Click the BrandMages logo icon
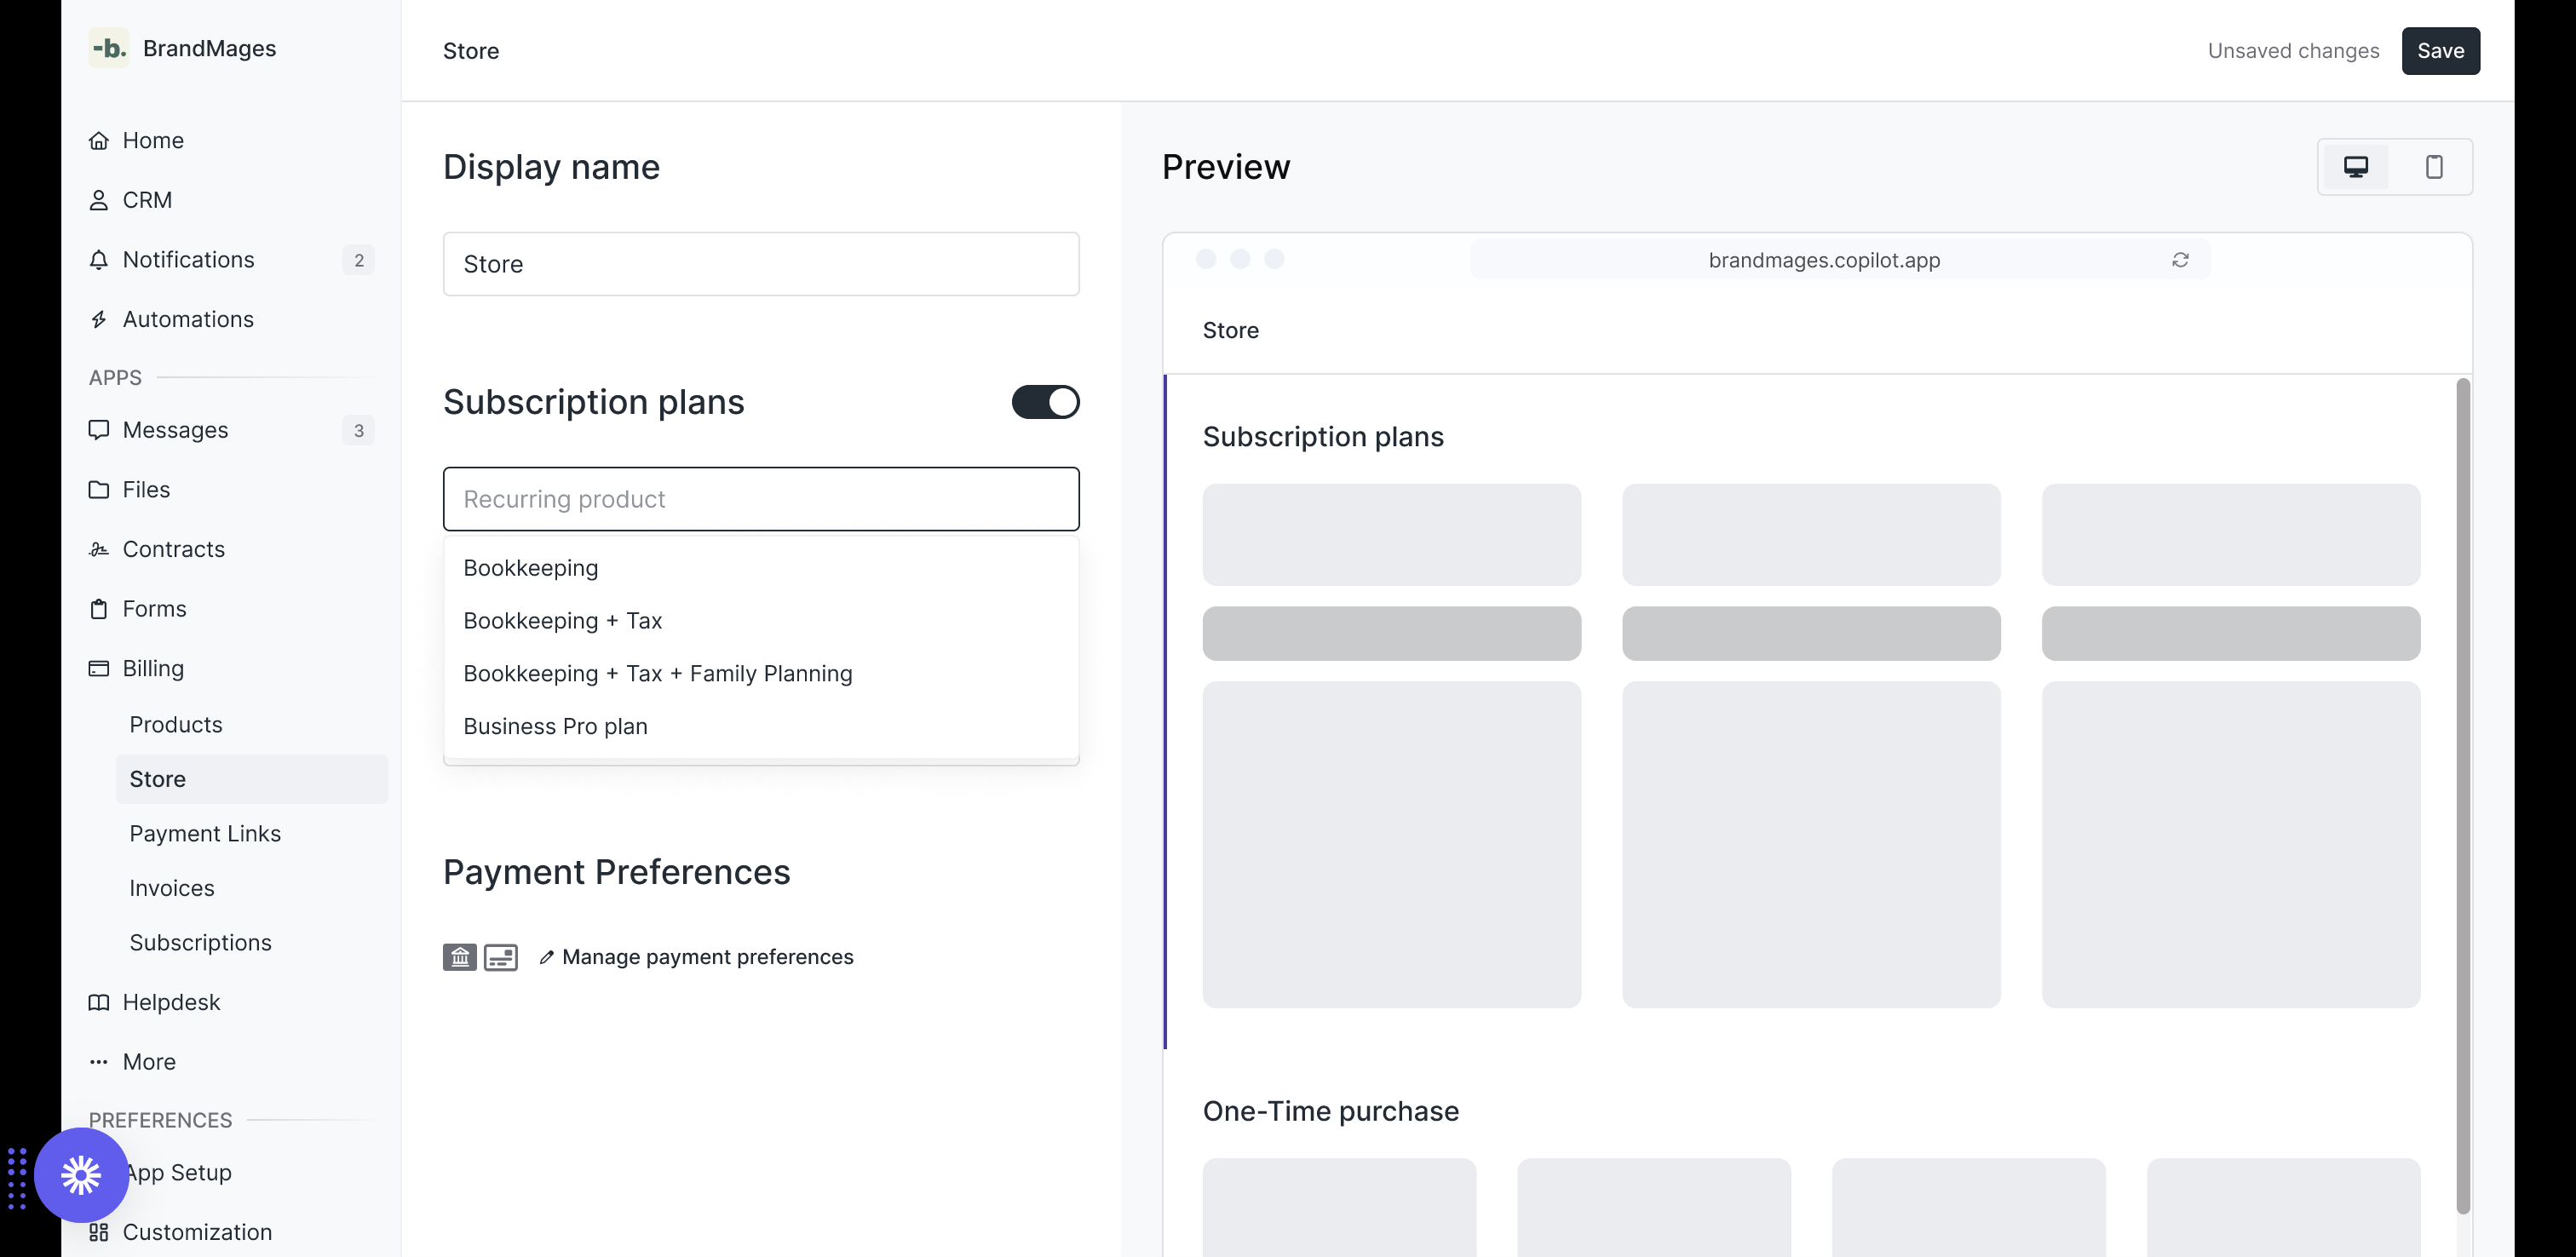 [x=108, y=48]
